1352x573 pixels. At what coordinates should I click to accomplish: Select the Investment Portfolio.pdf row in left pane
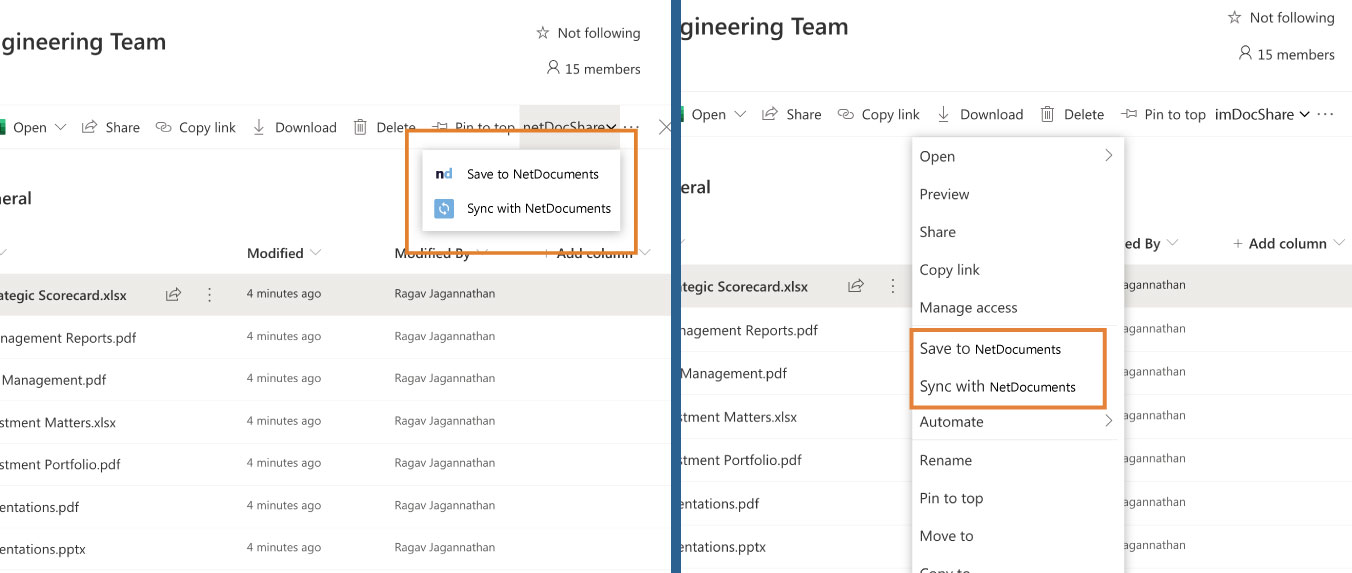(335, 464)
